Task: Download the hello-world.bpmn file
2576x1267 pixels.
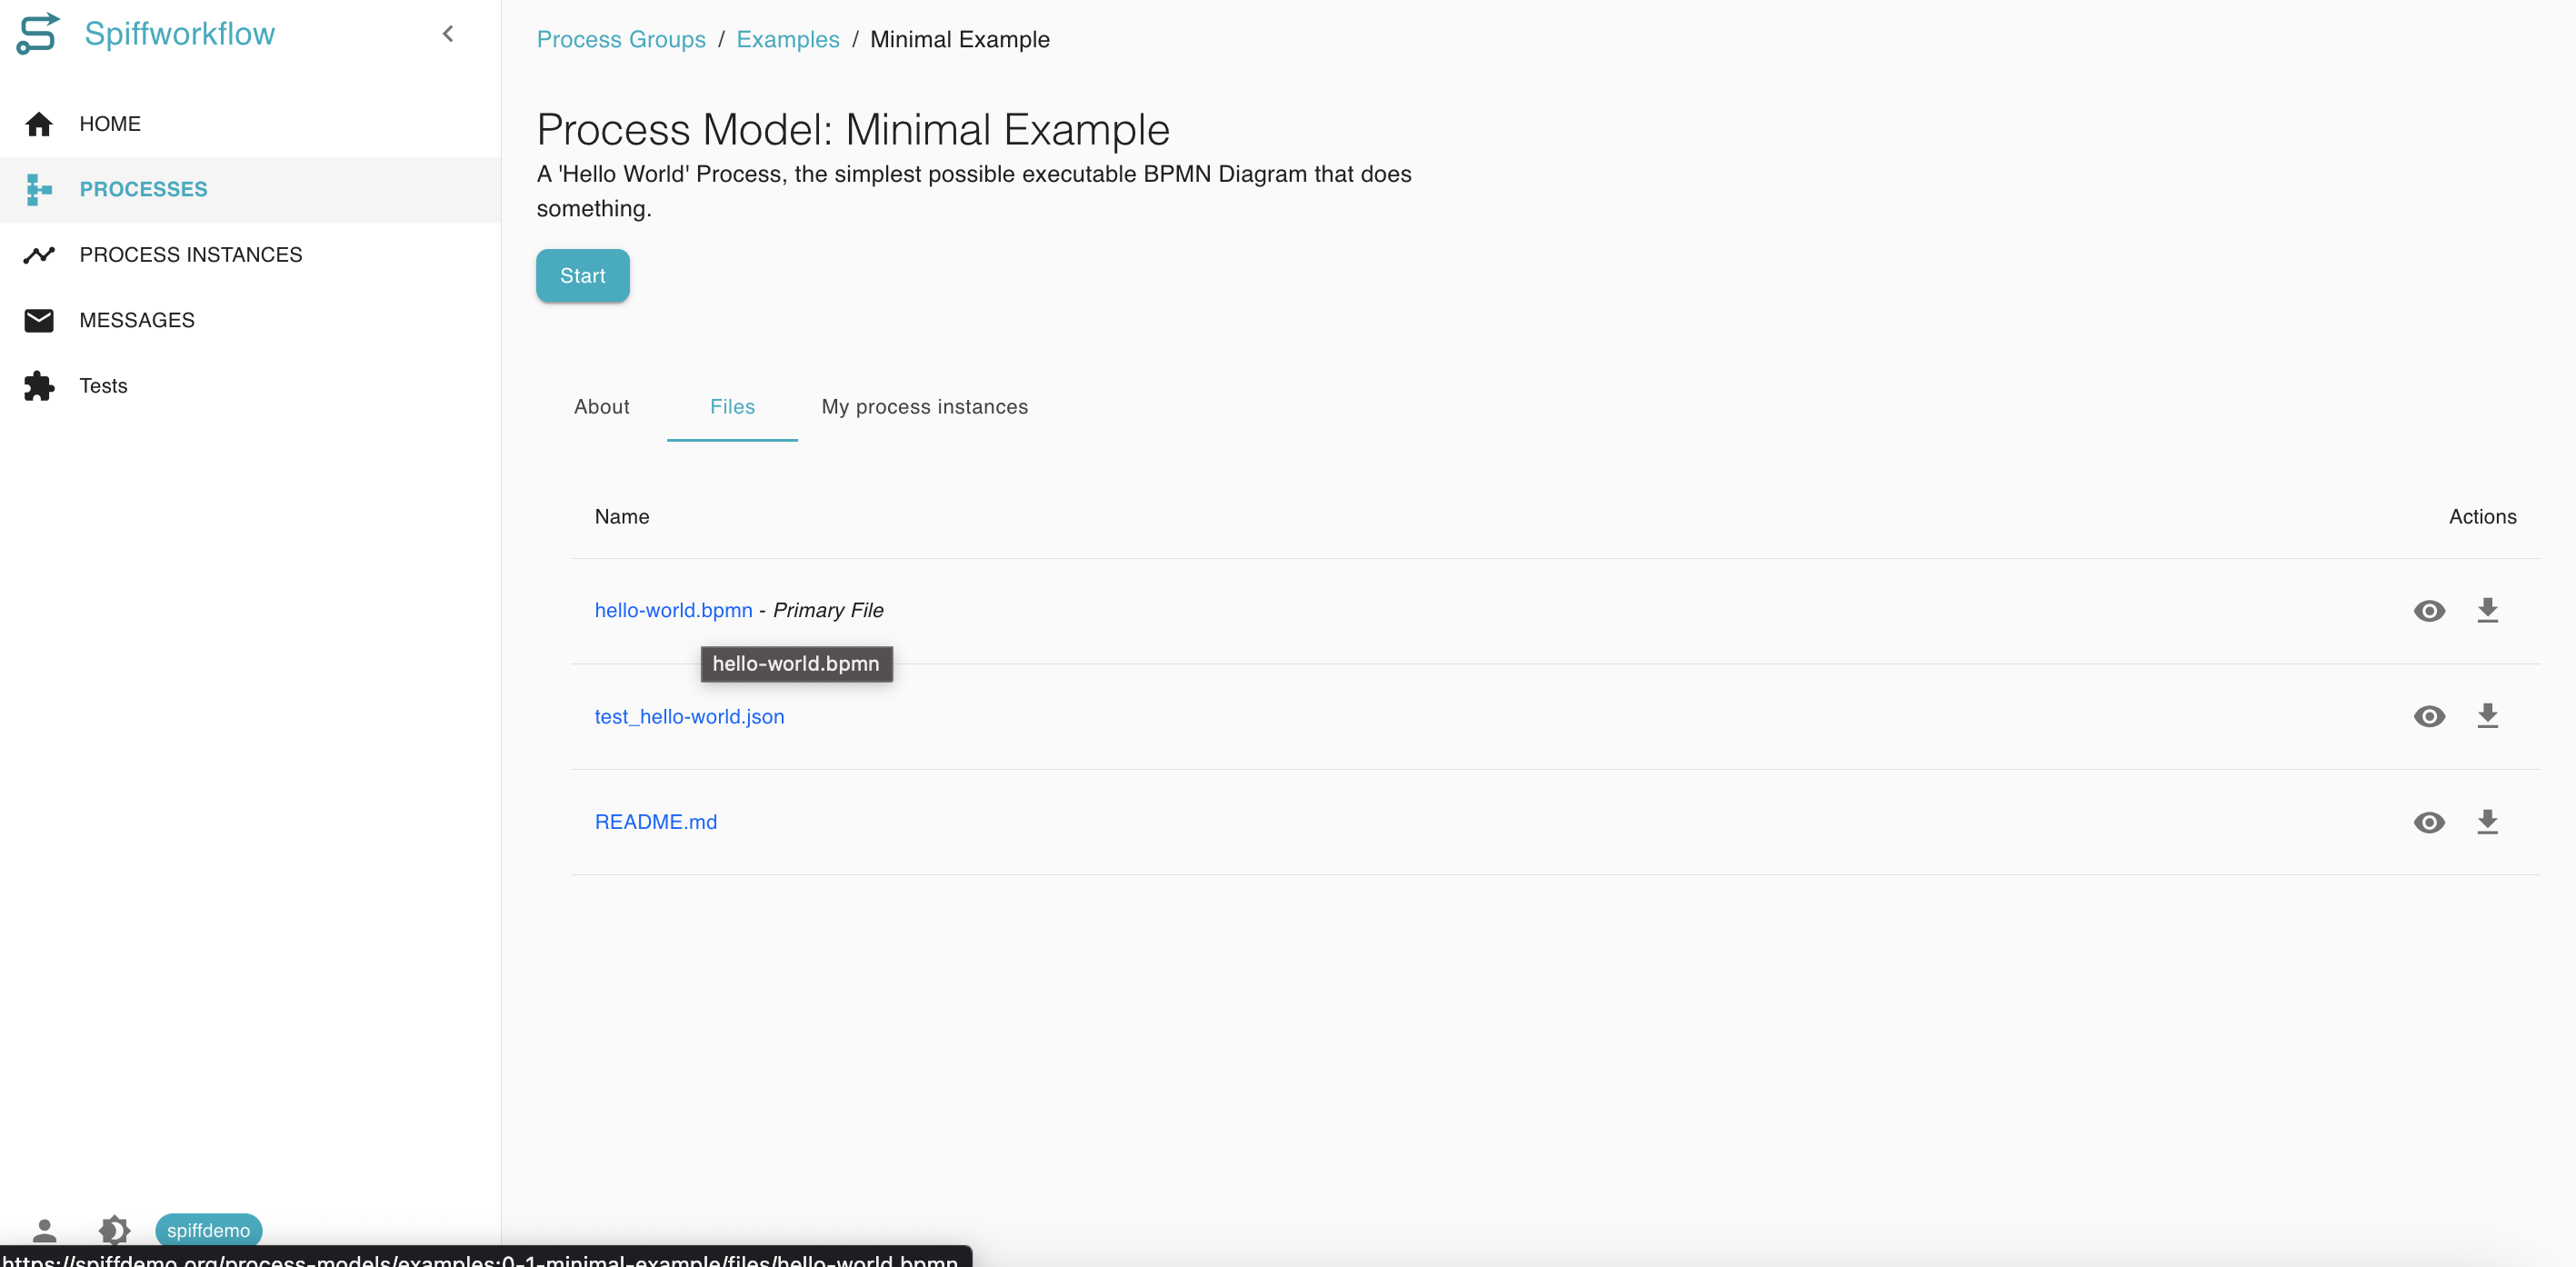Action: (2487, 610)
